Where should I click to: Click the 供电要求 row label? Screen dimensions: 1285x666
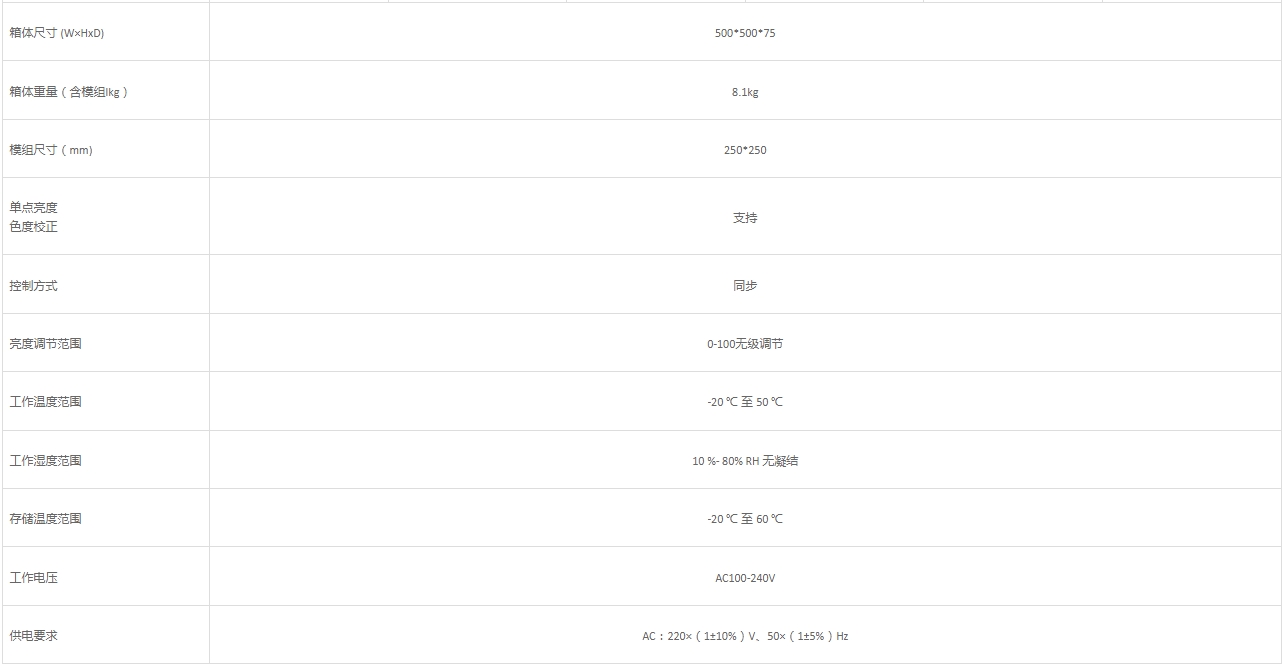pyautogui.click(x=34, y=636)
